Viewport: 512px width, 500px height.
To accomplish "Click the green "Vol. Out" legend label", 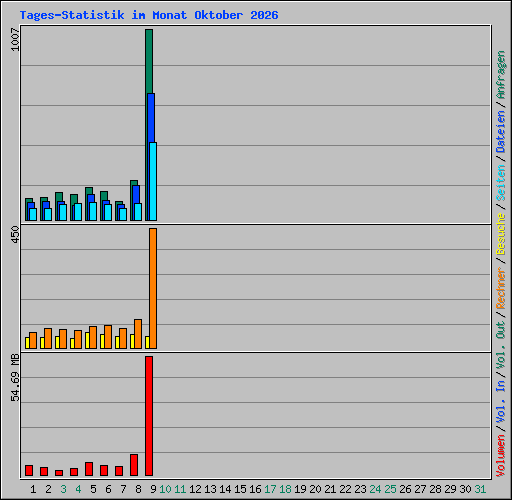I will (x=500, y=346).
